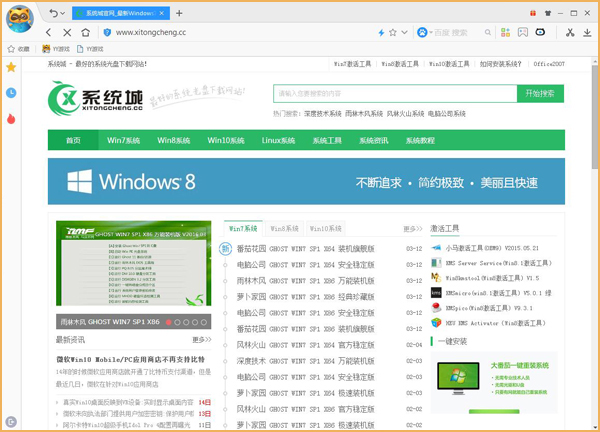Click the undo closed tab arrow icon
The width and height of the screenshot is (600, 432).
point(53,13)
